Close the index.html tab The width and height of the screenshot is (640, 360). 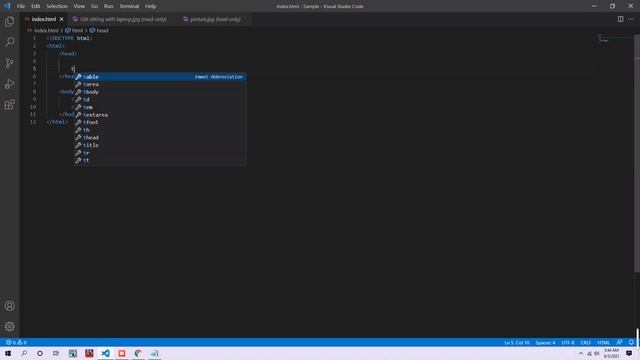(x=62, y=19)
